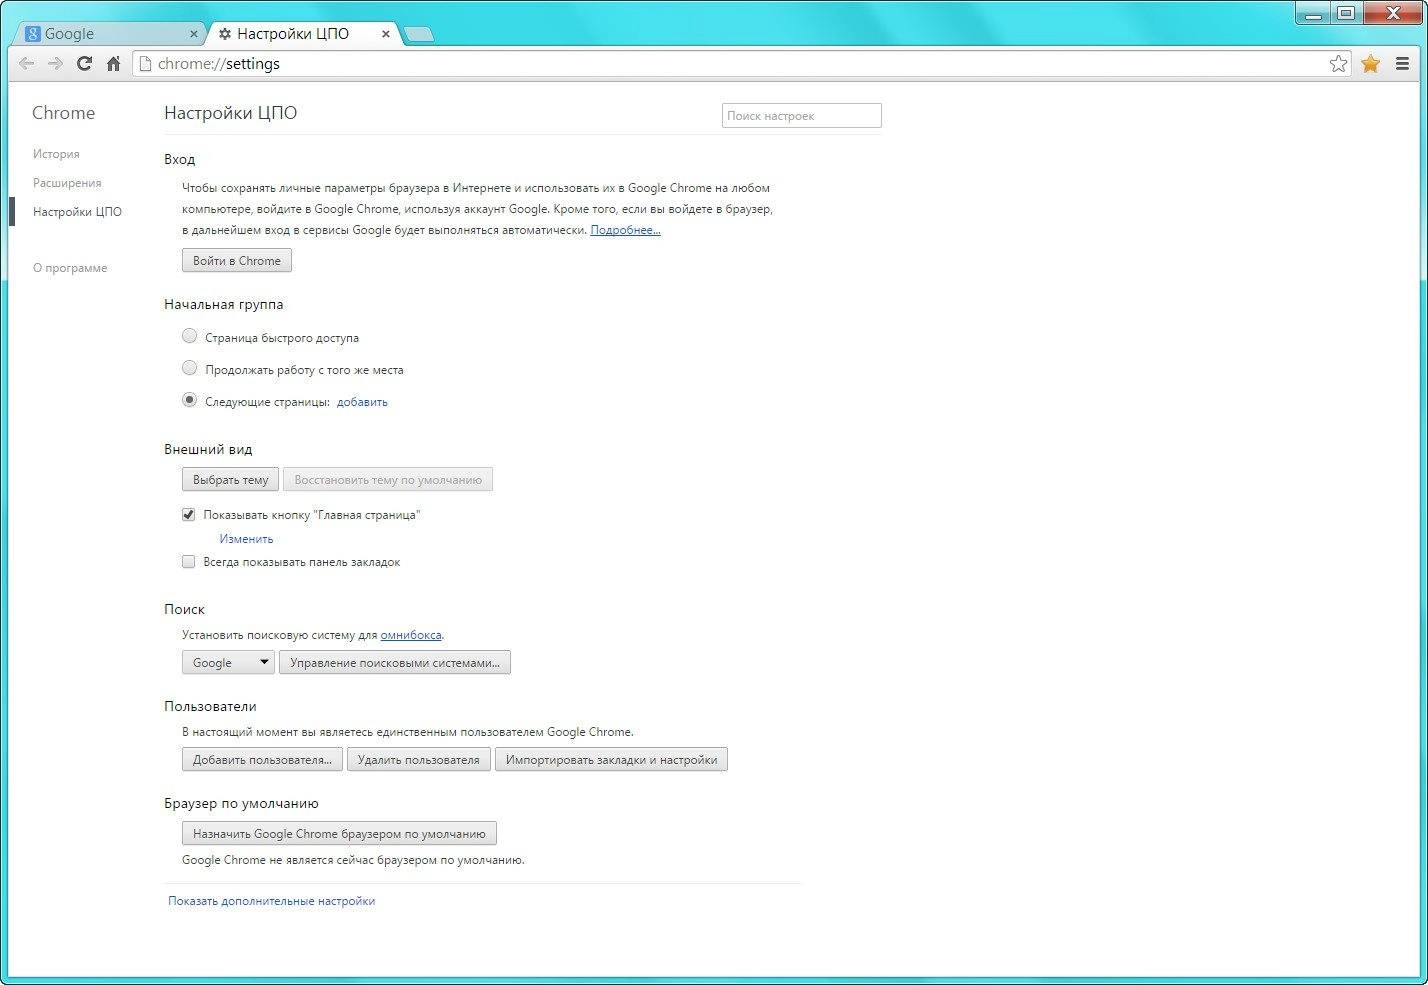Focus the Поиск настроек search field
1428x985 pixels.
tap(802, 116)
